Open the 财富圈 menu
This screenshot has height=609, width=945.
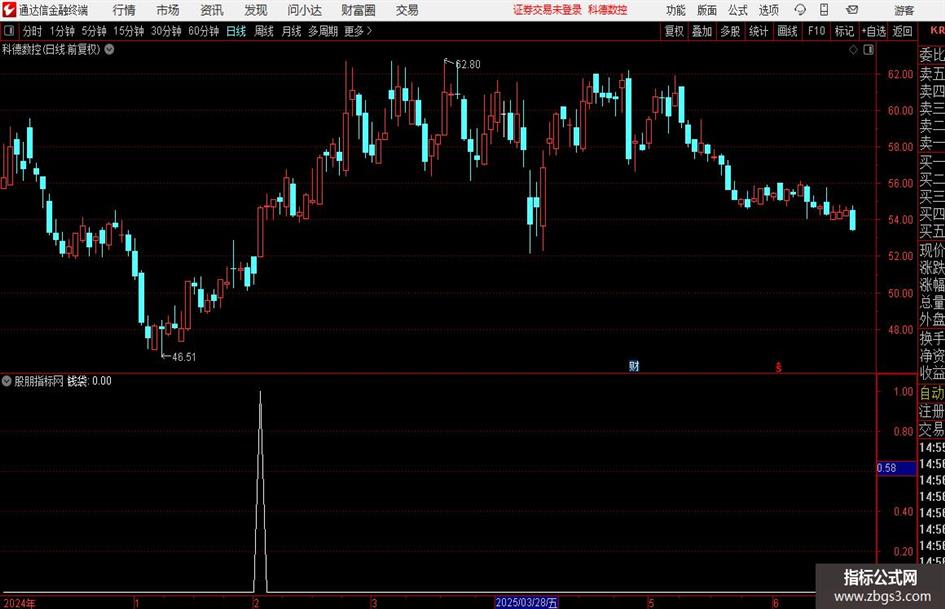(358, 10)
